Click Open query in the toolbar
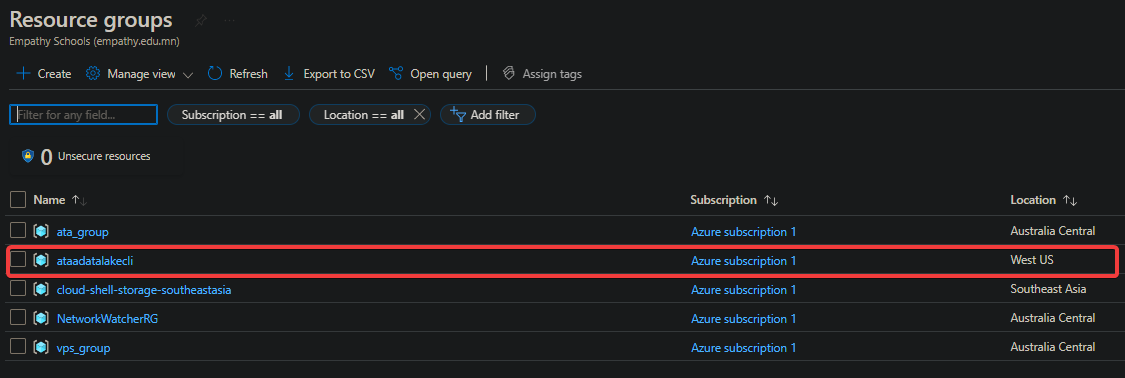Image resolution: width=1125 pixels, height=378 pixels. point(430,73)
